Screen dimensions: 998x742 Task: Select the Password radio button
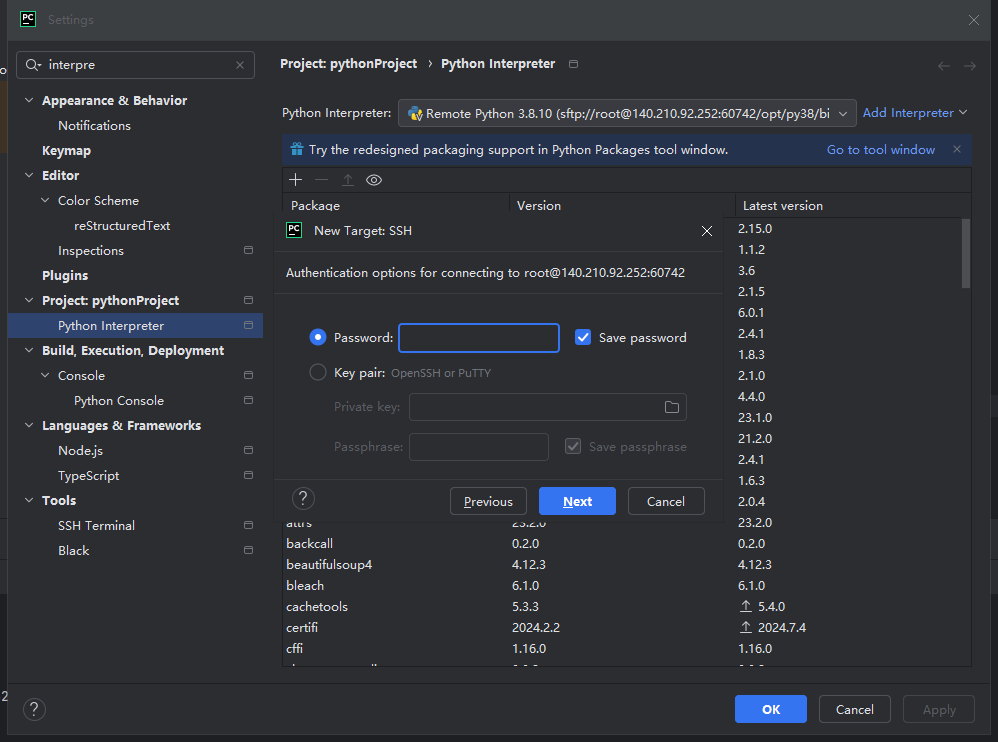(318, 337)
